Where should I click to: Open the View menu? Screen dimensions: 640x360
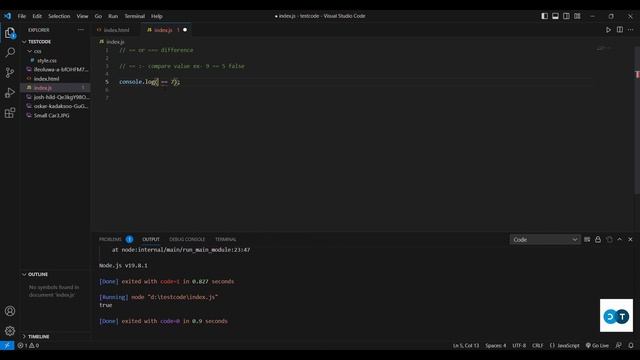coord(82,16)
